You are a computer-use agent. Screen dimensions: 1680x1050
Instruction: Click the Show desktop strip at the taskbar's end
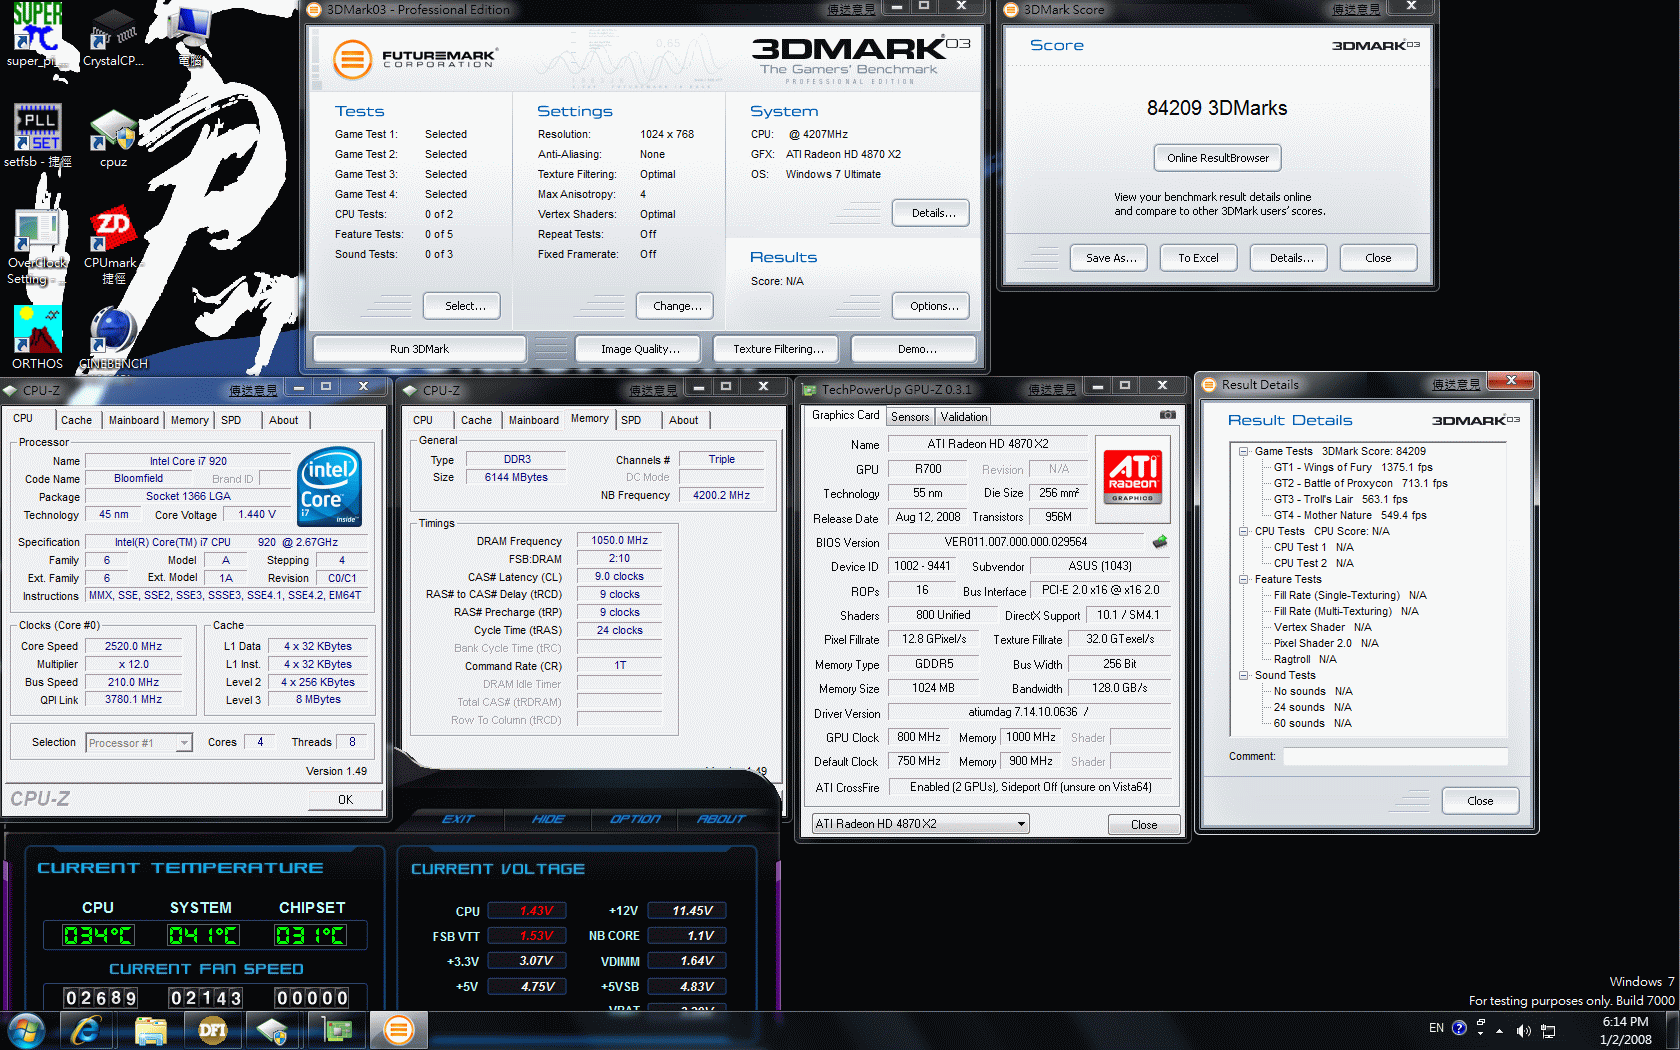click(x=1672, y=1030)
